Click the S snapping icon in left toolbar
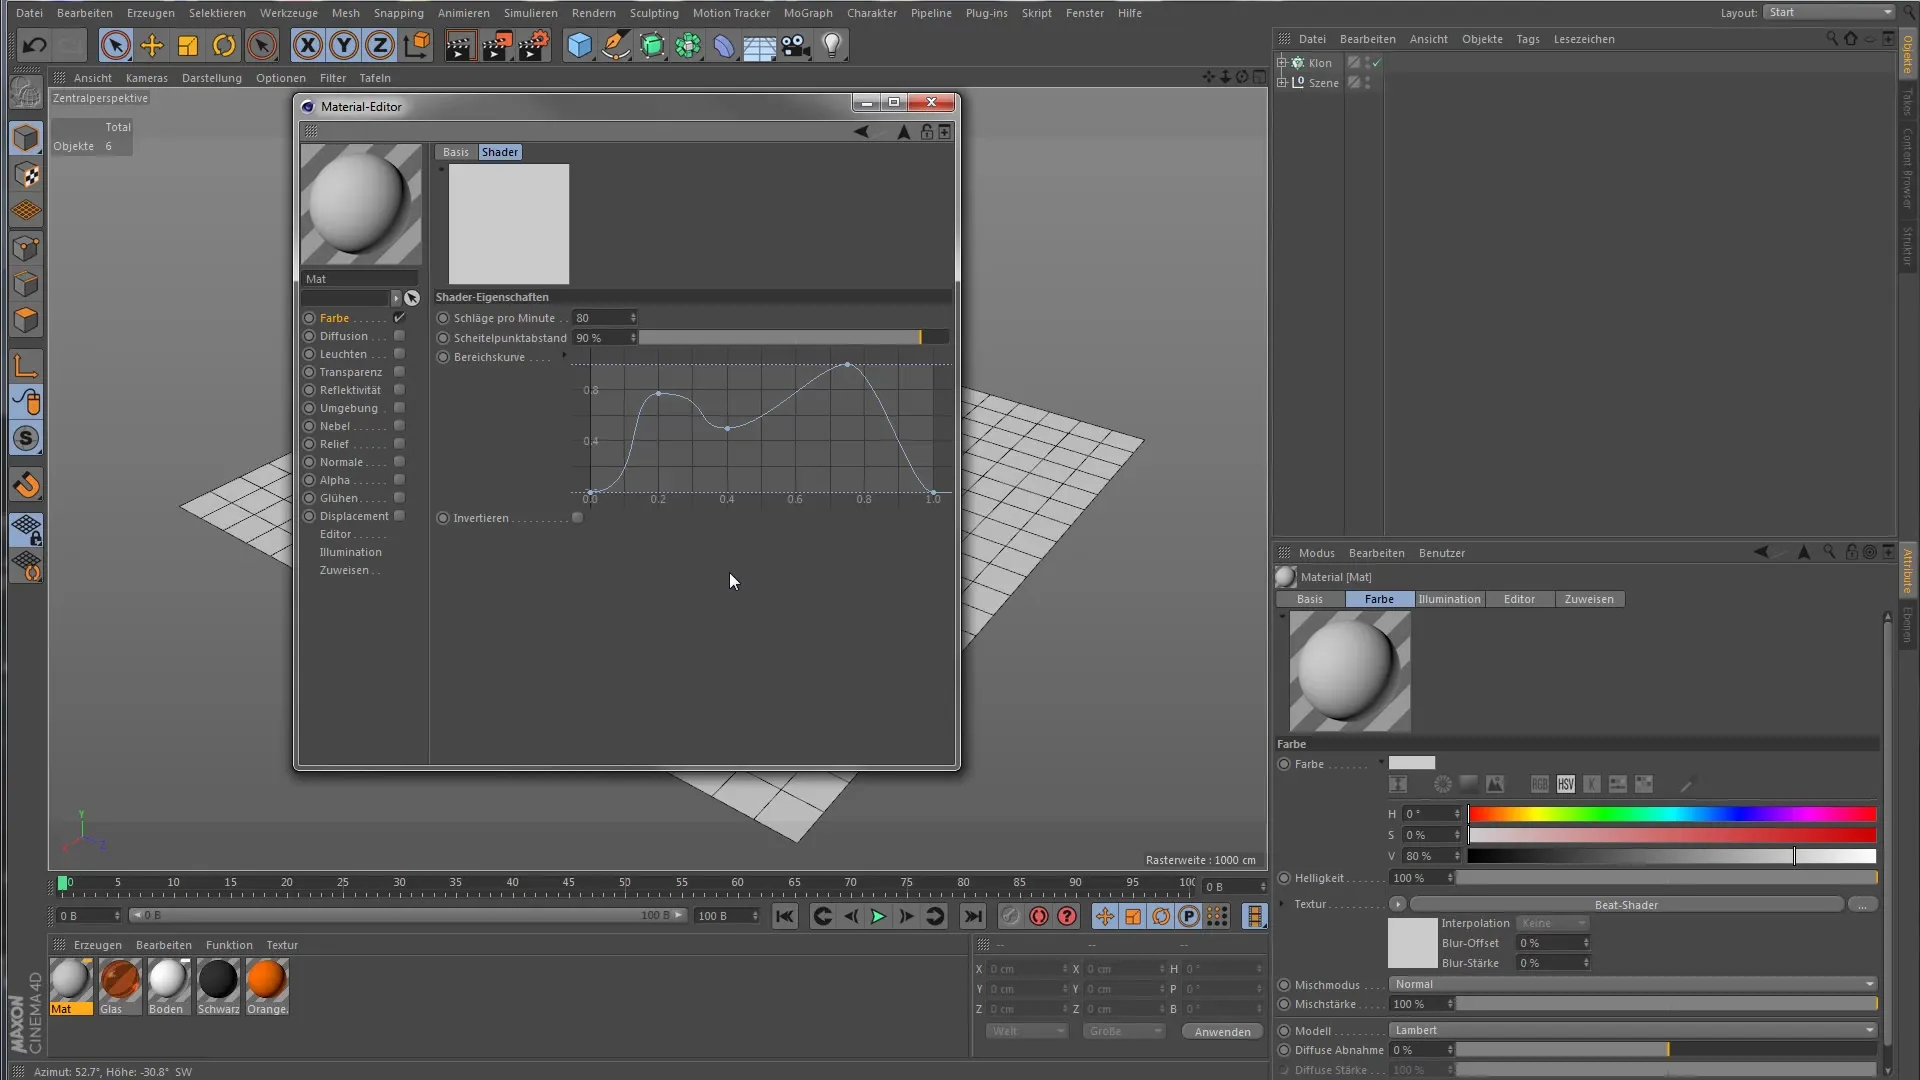Viewport: 1920px width, 1080px height. coord(27,438)
